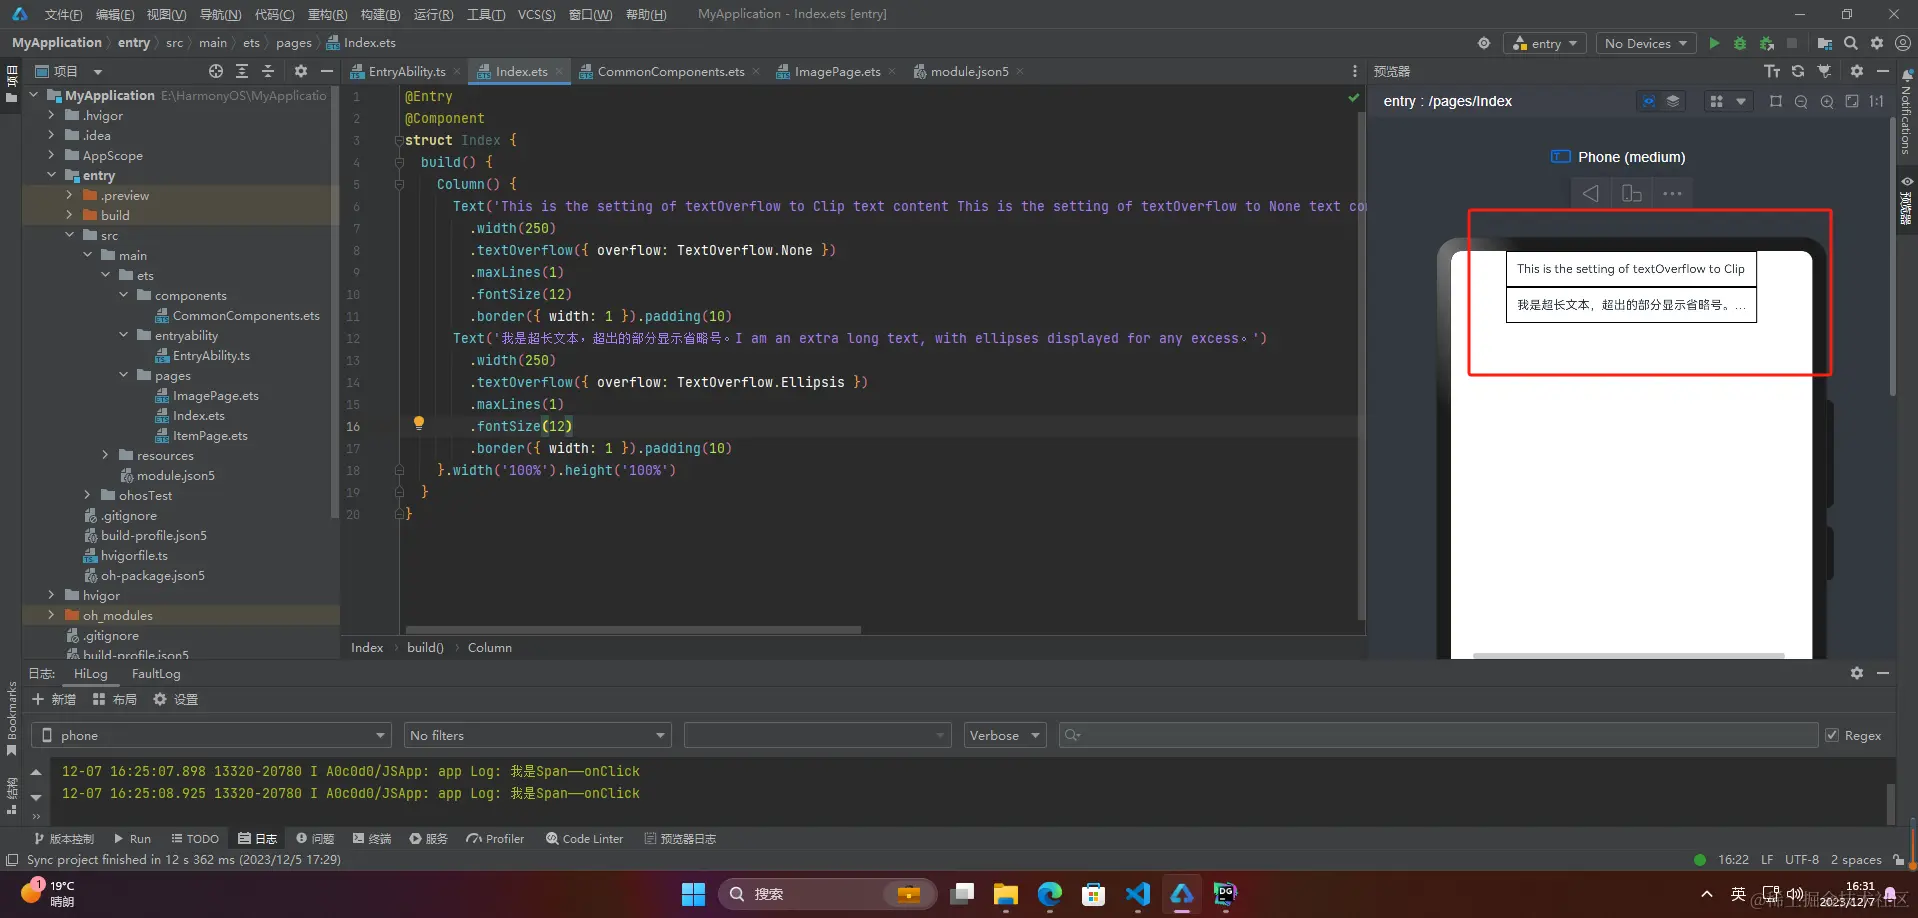
Task: Zoom in the preview
Action: click(x=1827, y=101)
